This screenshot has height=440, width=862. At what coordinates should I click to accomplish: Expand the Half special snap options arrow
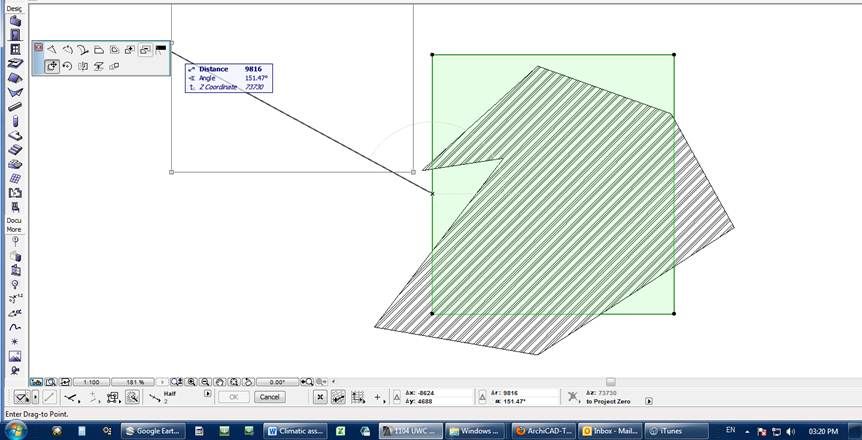coord(208,394)
